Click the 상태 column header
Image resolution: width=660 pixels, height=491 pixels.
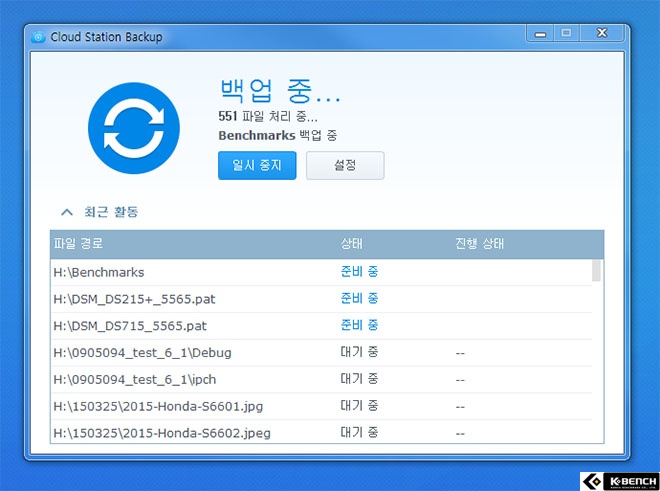pos(351,243)
